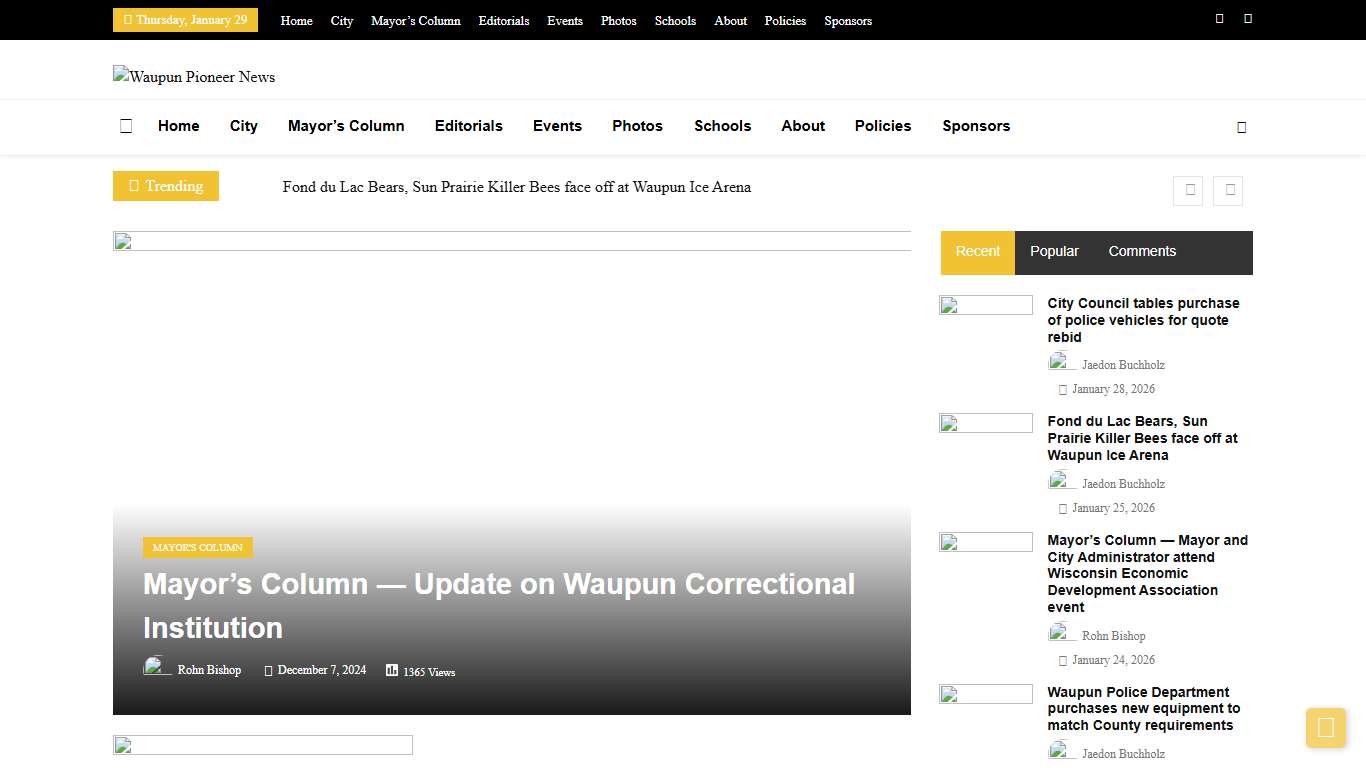1366x768 pixels.
Task: Switch to the Popular tab
Action: pos(1054,251)
